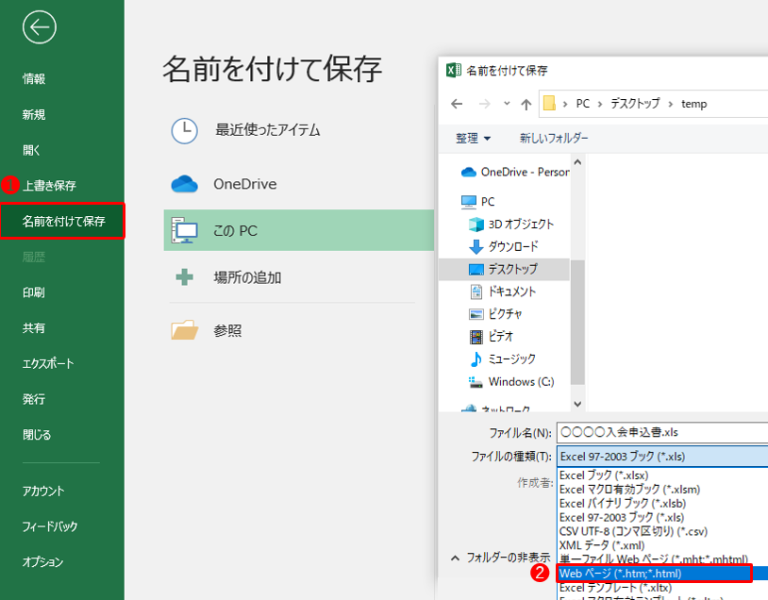Open the ファイルの種類 combo box
The height and width of the screenshot is (600, 768).
[660, 456]
